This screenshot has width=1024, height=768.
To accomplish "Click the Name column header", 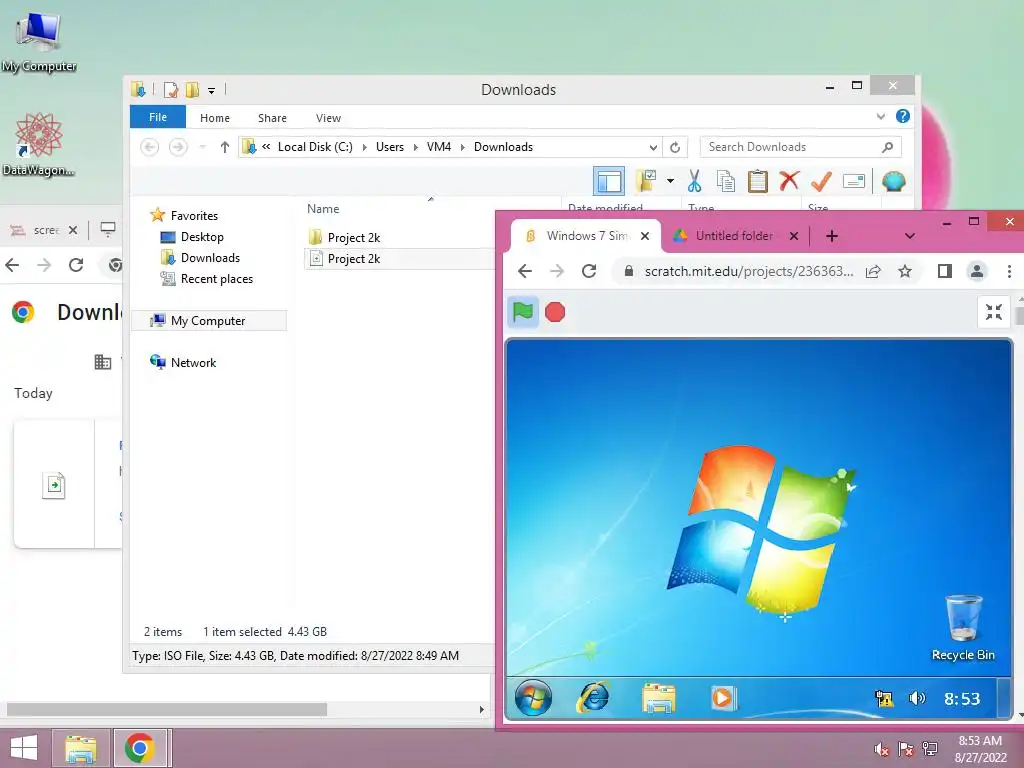I will tap(323, 209).
